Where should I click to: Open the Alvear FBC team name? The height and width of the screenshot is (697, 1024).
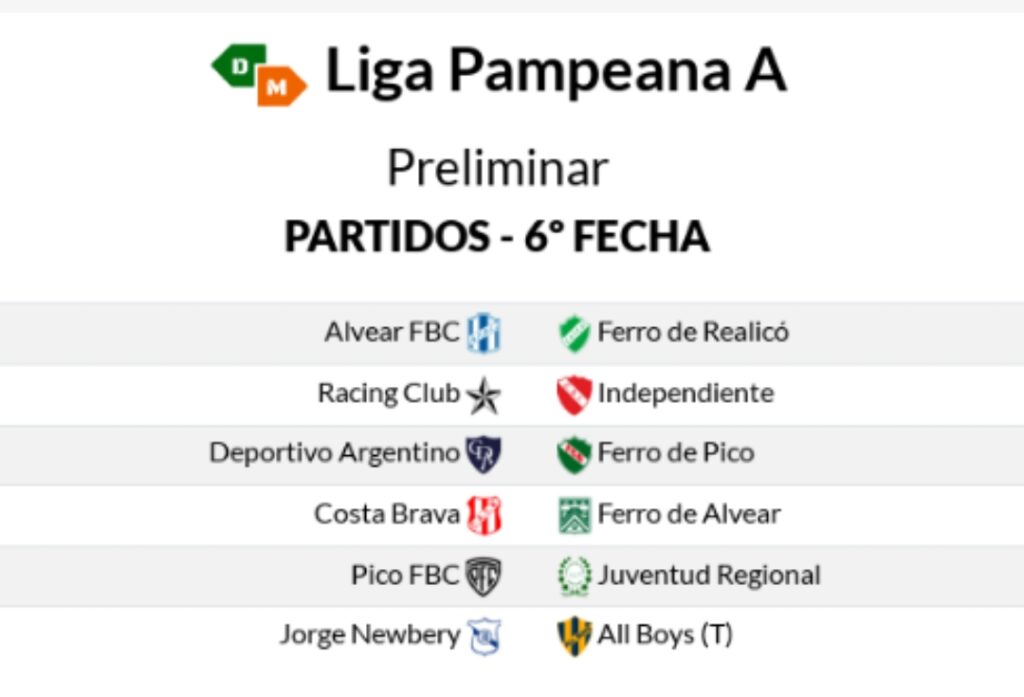[x=392, y=332]
